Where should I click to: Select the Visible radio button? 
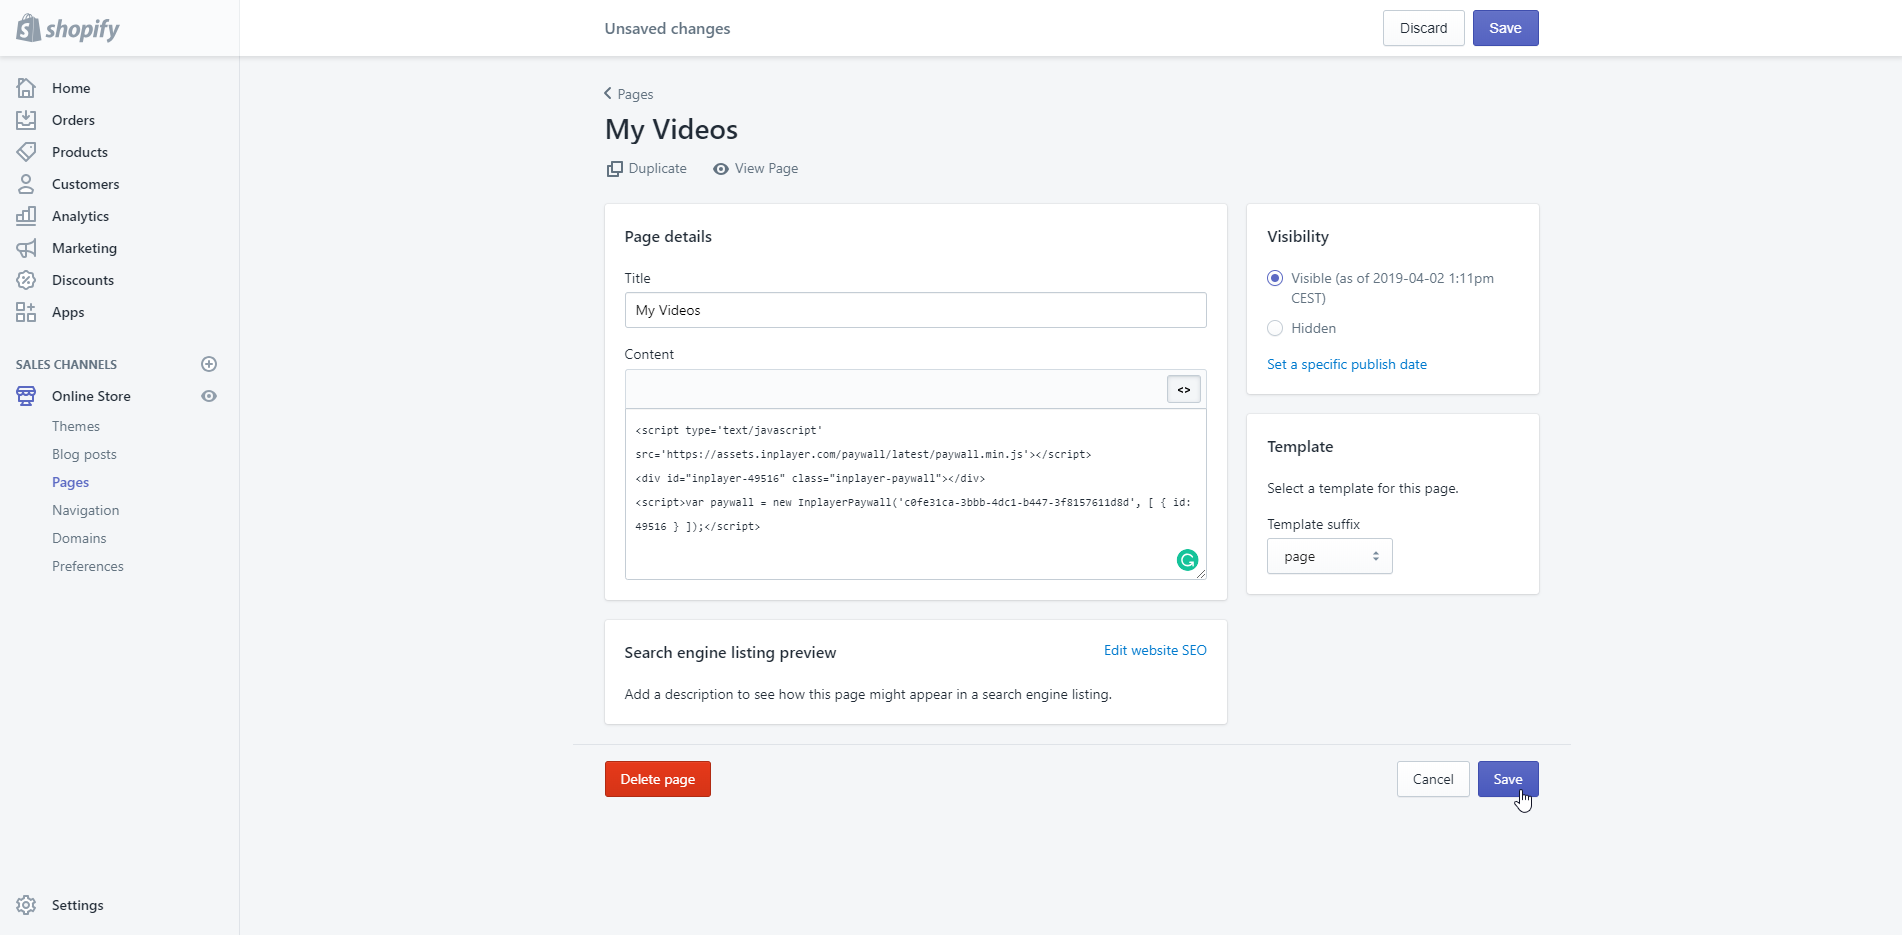tap(1275, 278)
